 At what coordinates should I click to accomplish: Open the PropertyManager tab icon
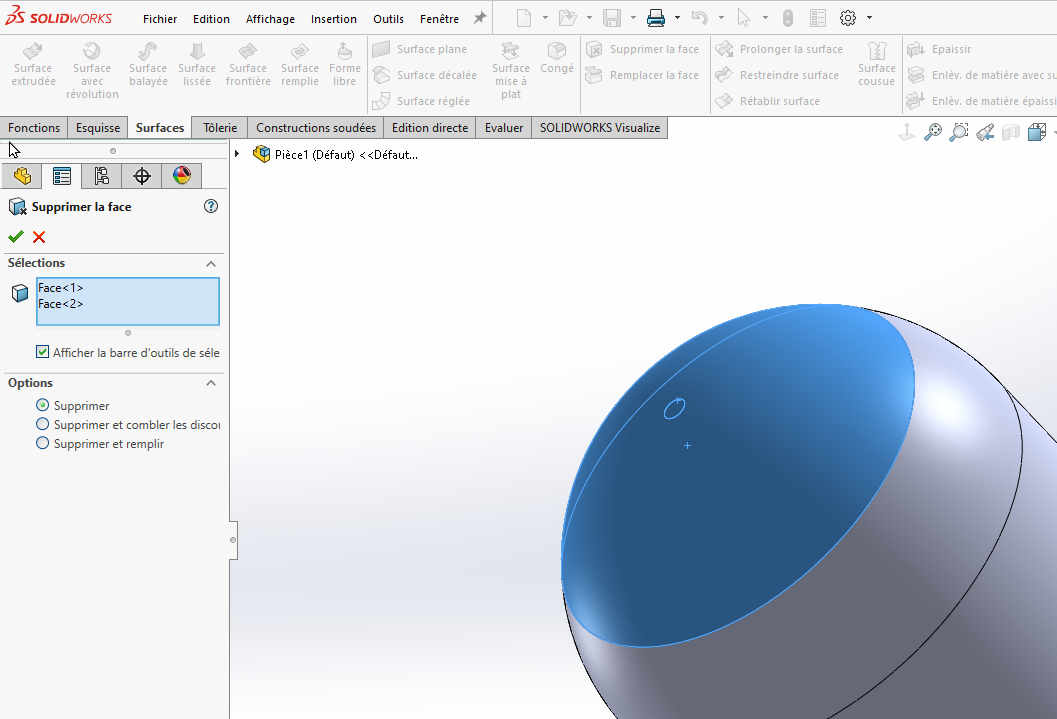62,176
